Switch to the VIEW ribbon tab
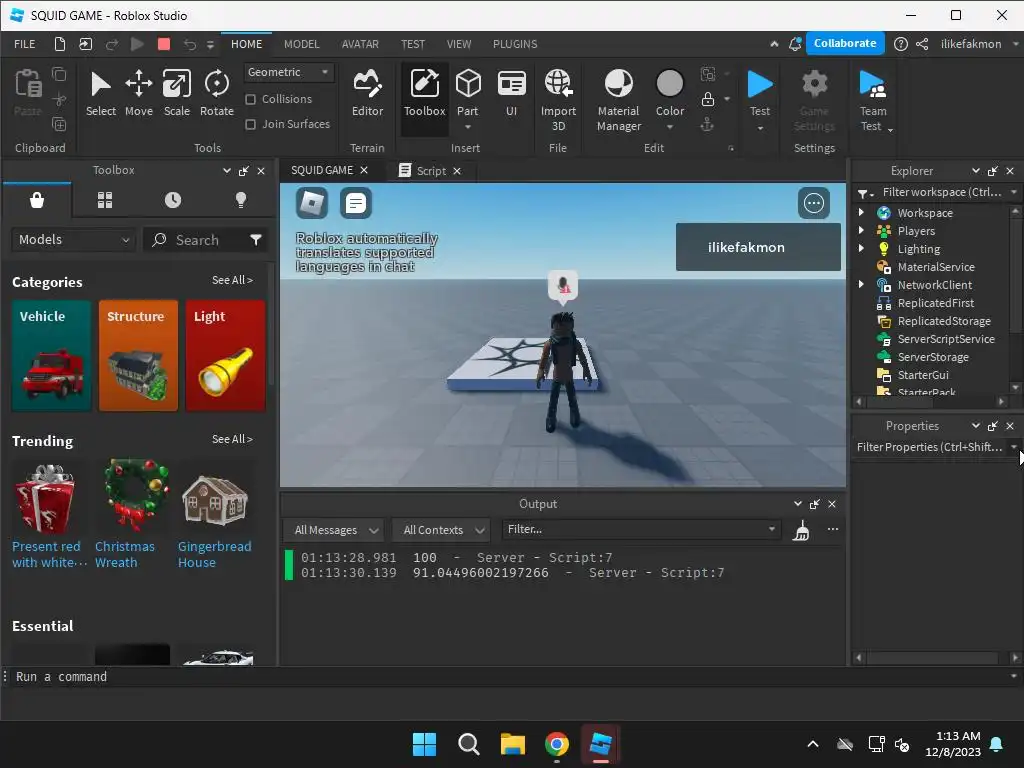Image resolution: width=1024 pixels, height=768 pixels. coord(459,44)
